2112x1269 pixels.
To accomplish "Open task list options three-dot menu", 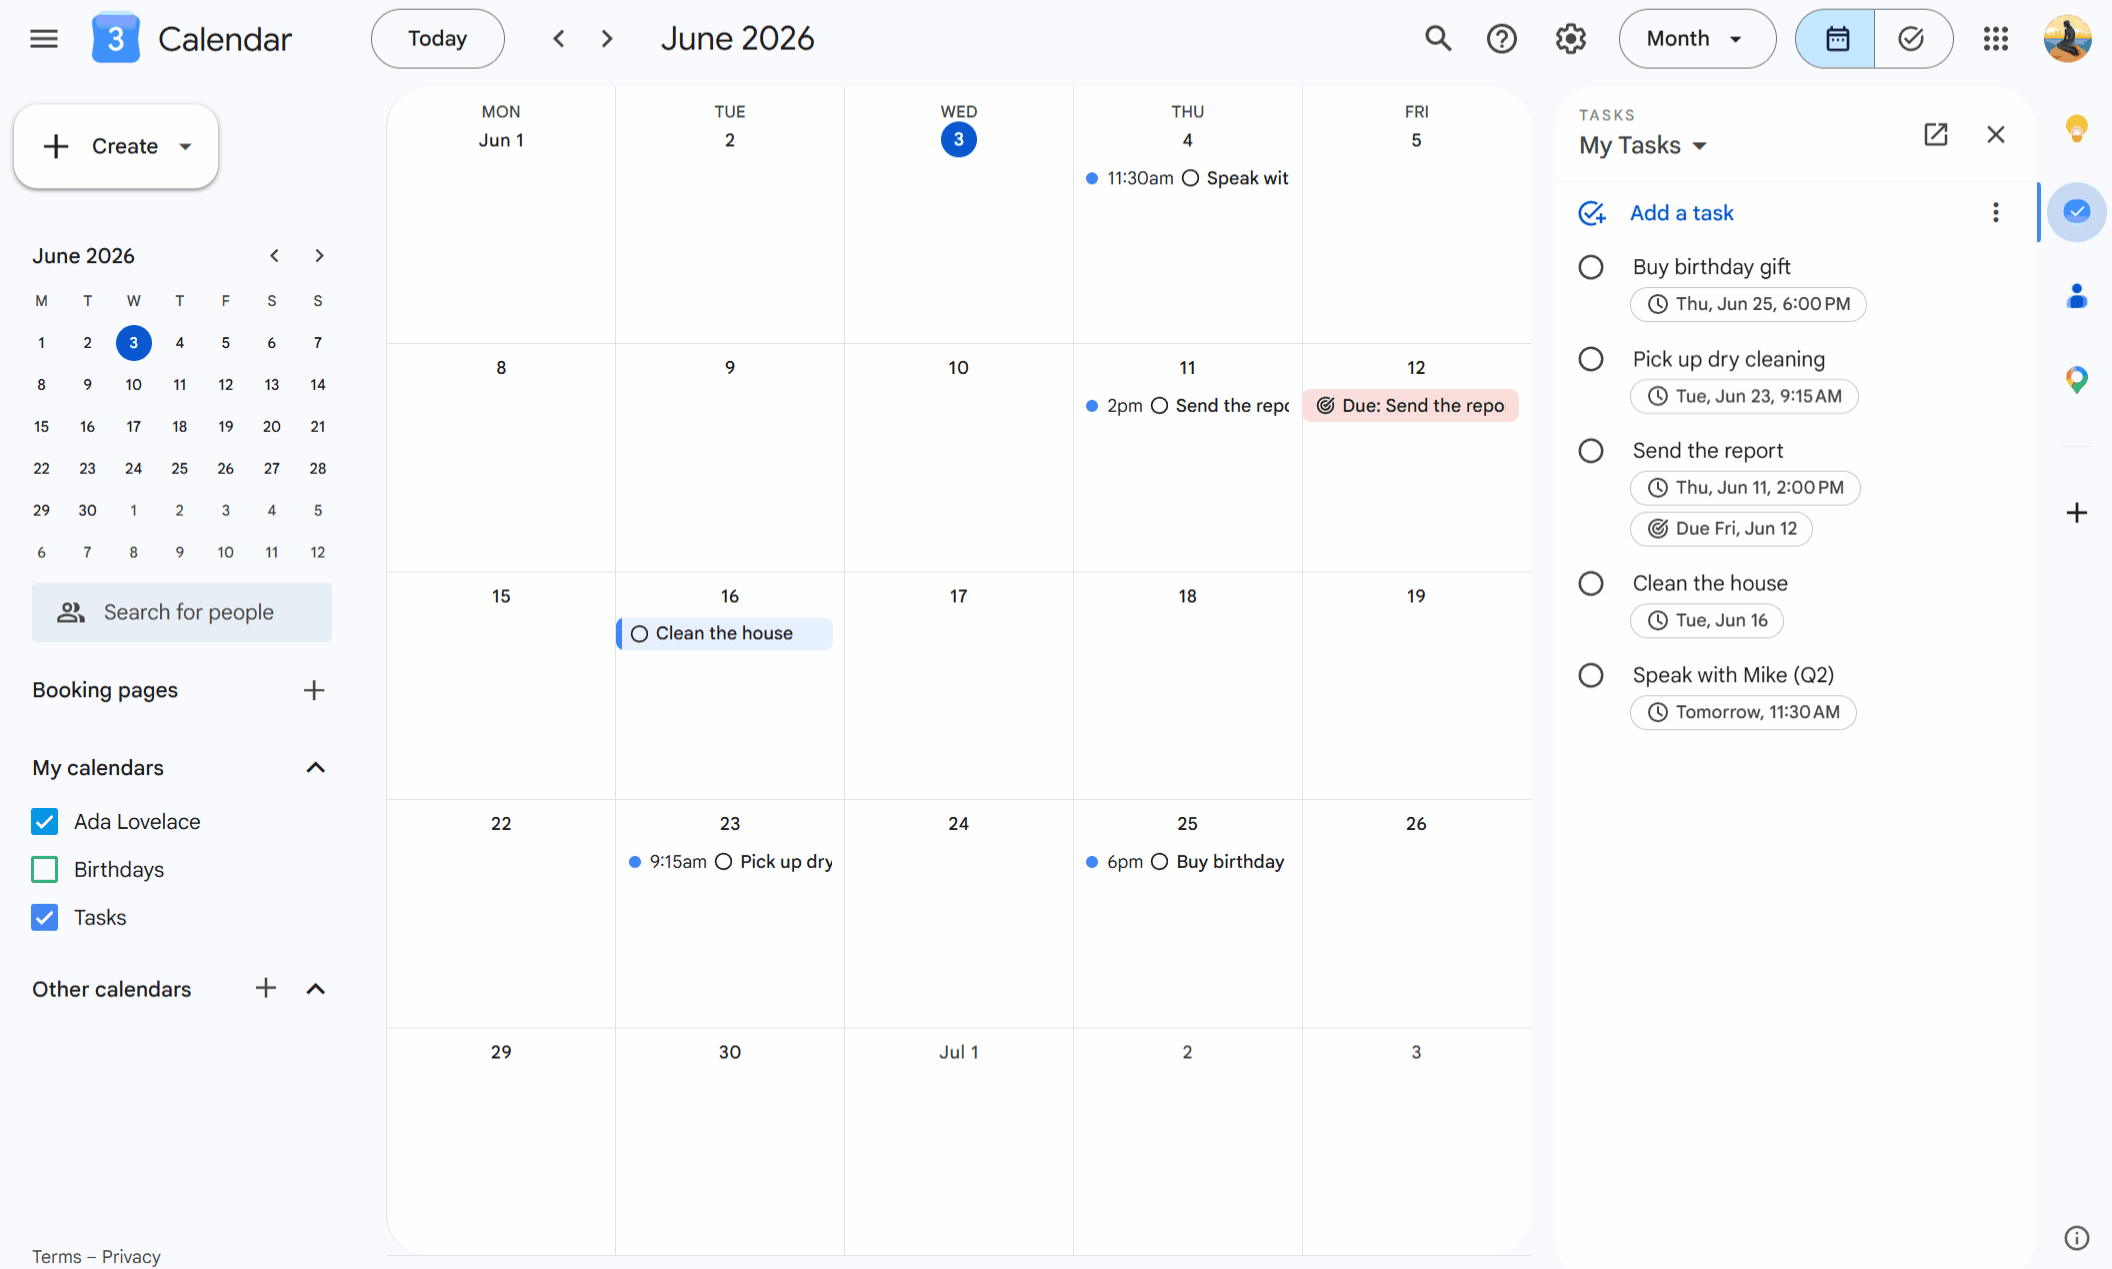I will [x=1996, y=212].
